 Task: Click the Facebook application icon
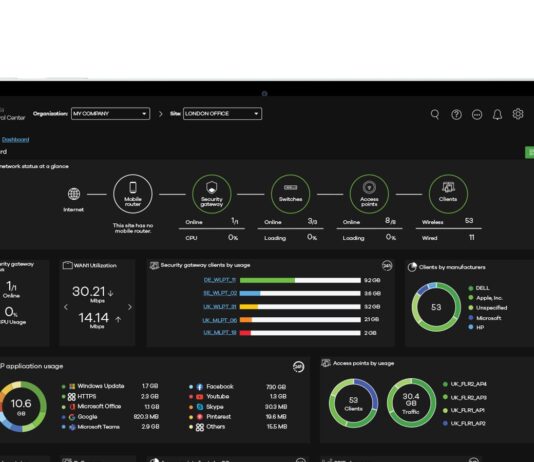(x=200, y=387)
